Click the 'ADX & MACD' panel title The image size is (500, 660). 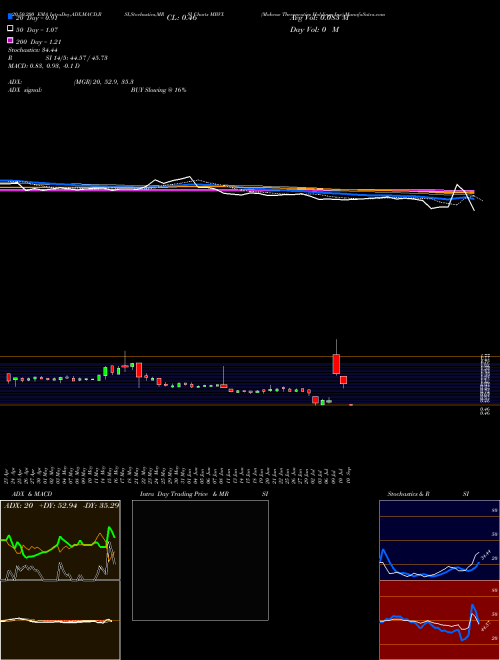click(32, 494)
